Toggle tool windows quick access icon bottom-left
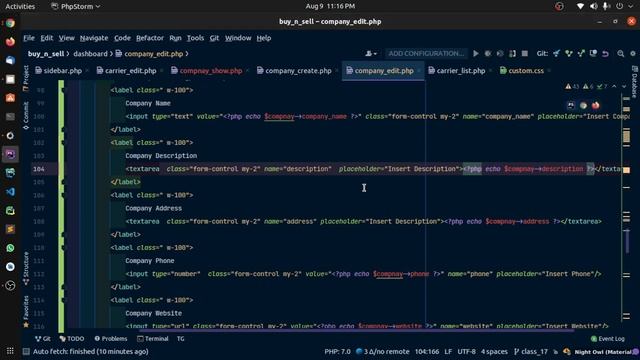The image size is (640, 360). 26,351
